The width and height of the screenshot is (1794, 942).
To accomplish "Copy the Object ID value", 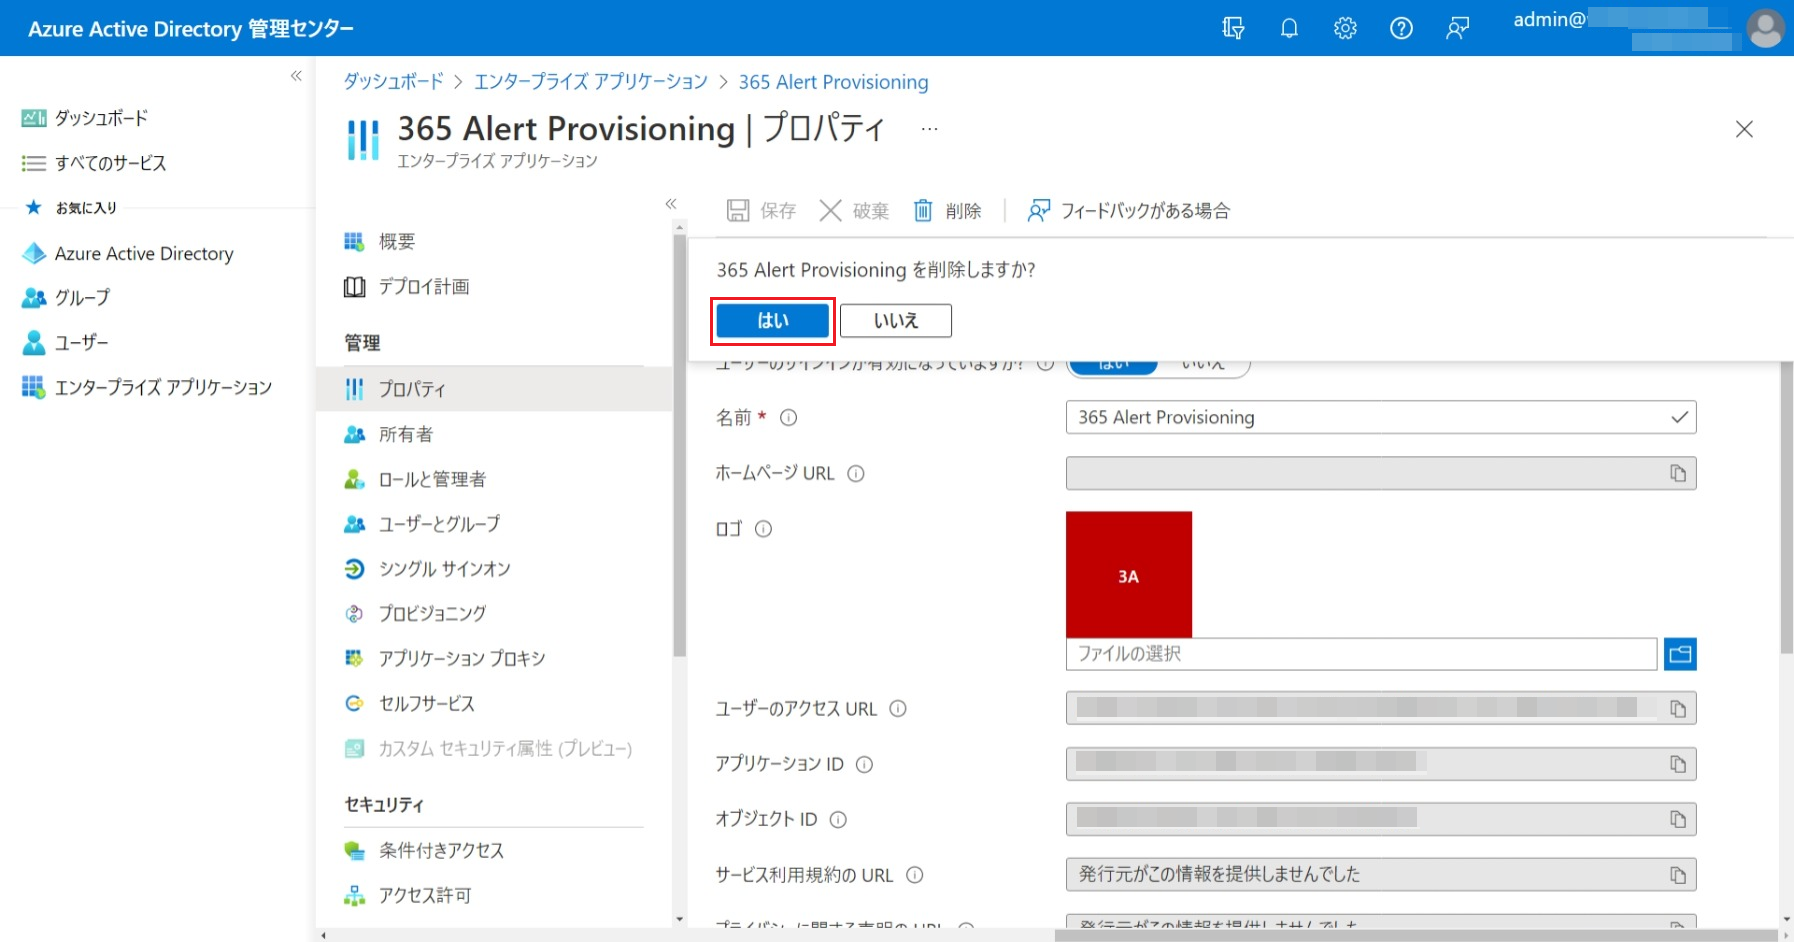I will click(x=1677, y=819).
